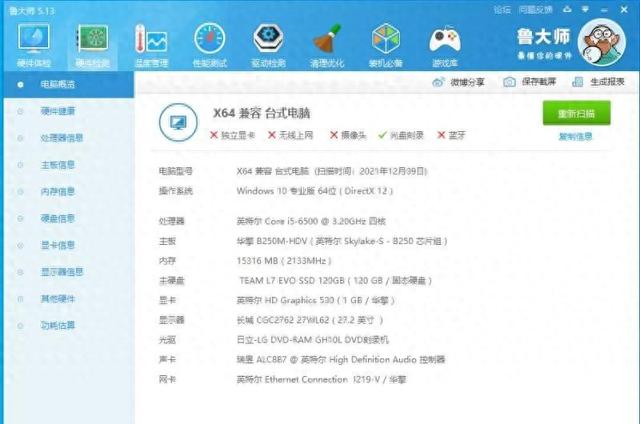Image resolution: width=640 pixels, height=424 pixels.
Task: Launch the 性能测试 speedometer icon
Action: click(210, 39)
